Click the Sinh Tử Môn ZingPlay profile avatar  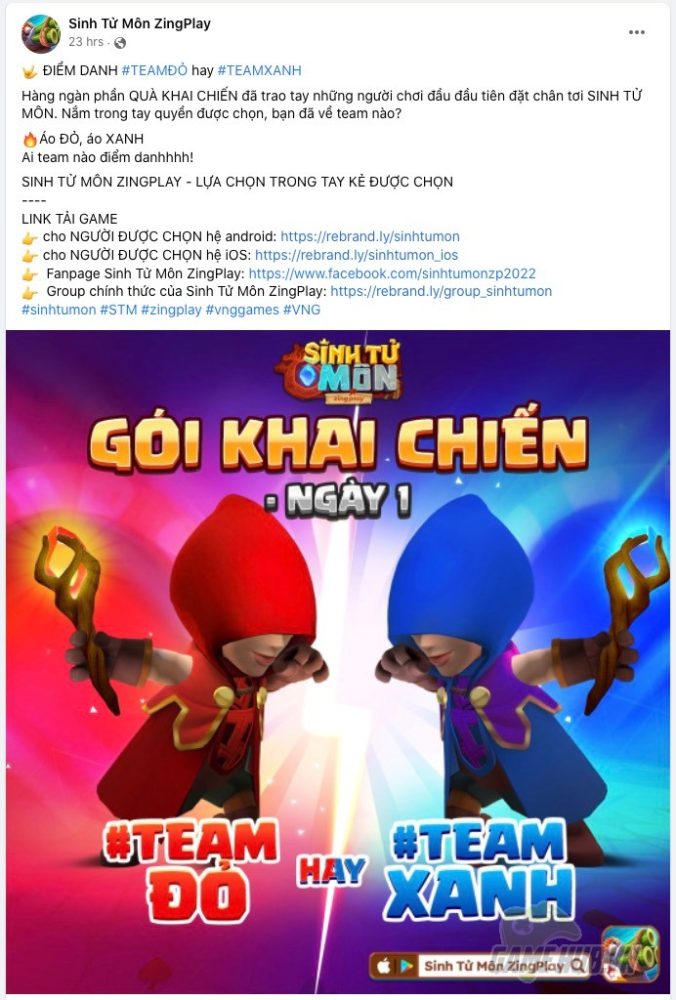(41, 33)
